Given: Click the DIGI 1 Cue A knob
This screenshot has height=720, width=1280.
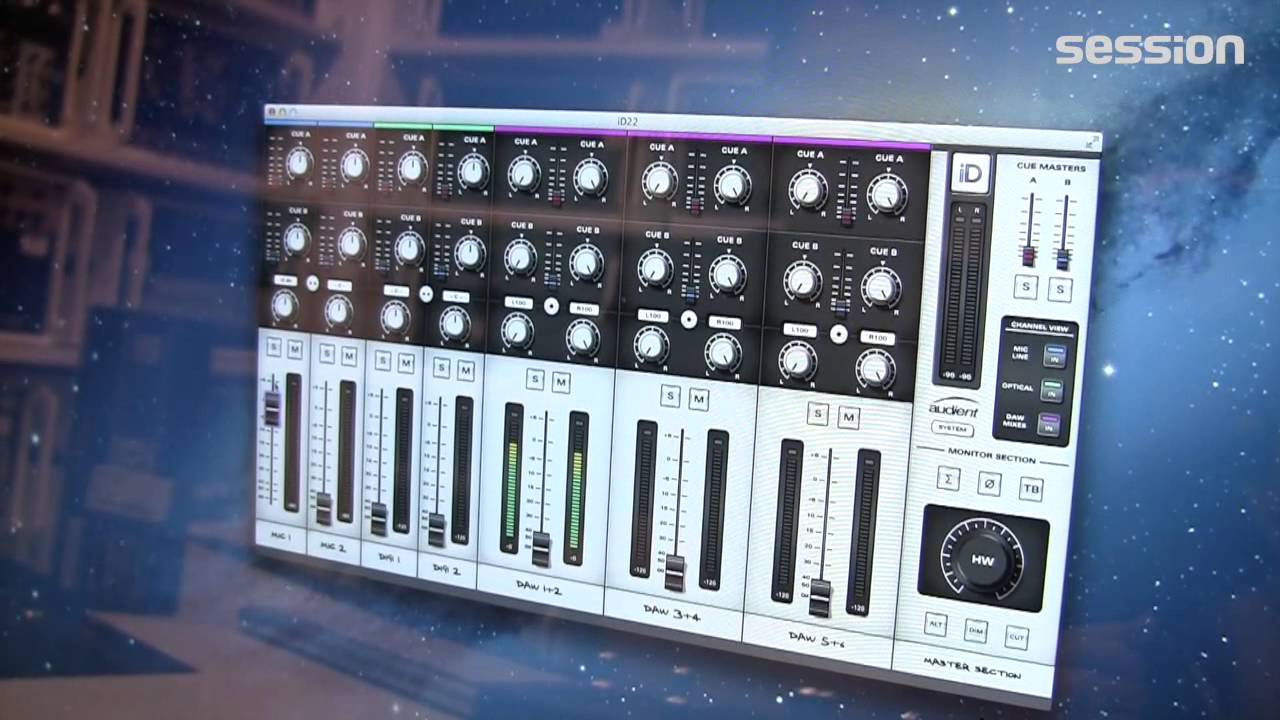Looking at the screenshot, I should (x=412, y=167).
